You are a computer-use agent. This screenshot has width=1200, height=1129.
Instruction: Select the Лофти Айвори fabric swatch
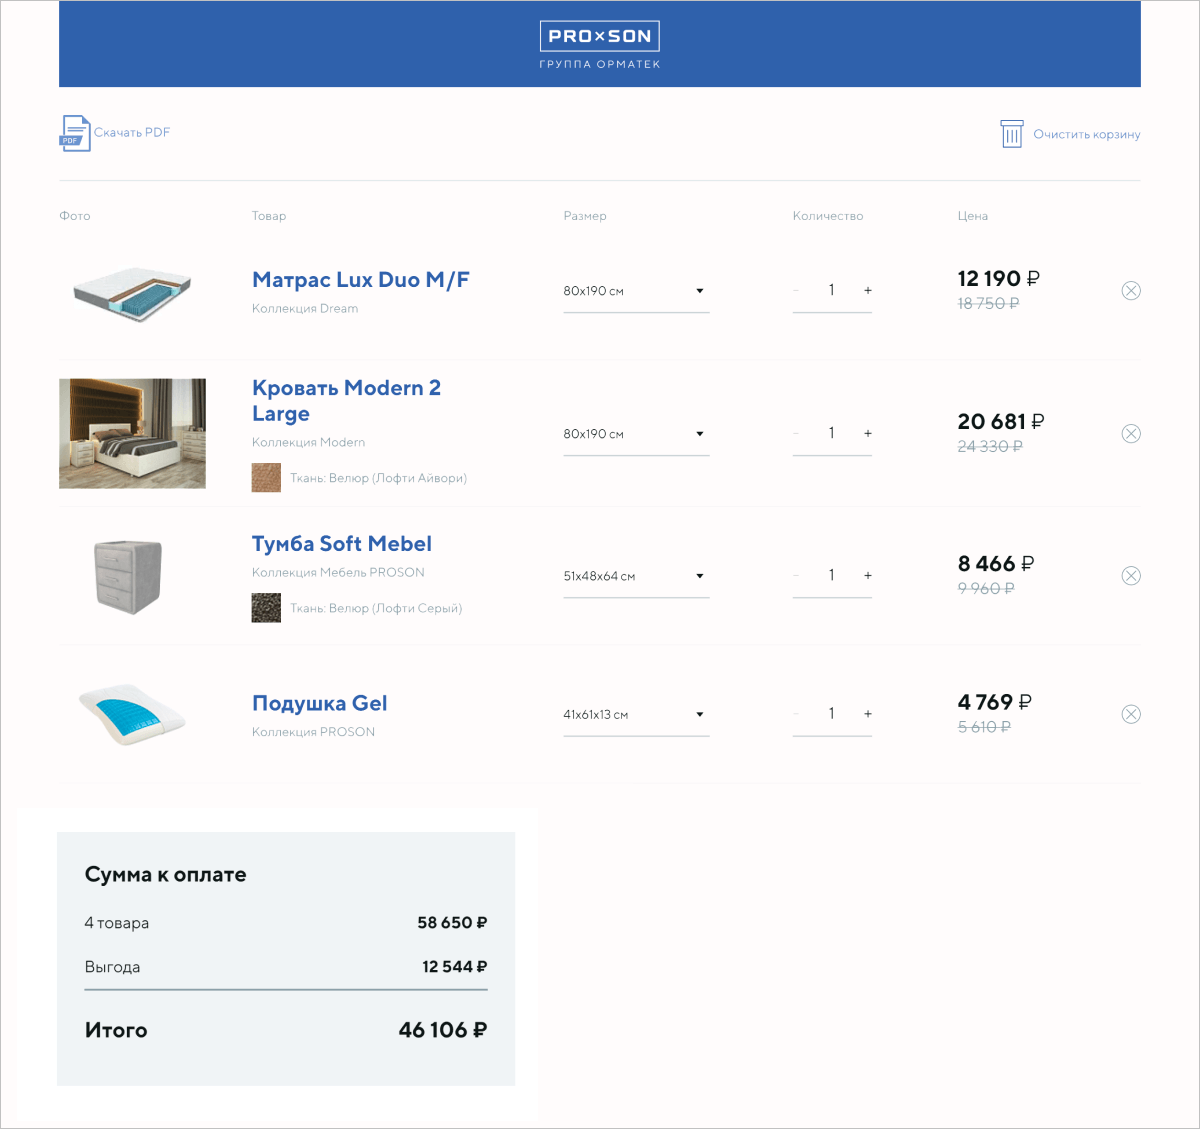[266, 478]
